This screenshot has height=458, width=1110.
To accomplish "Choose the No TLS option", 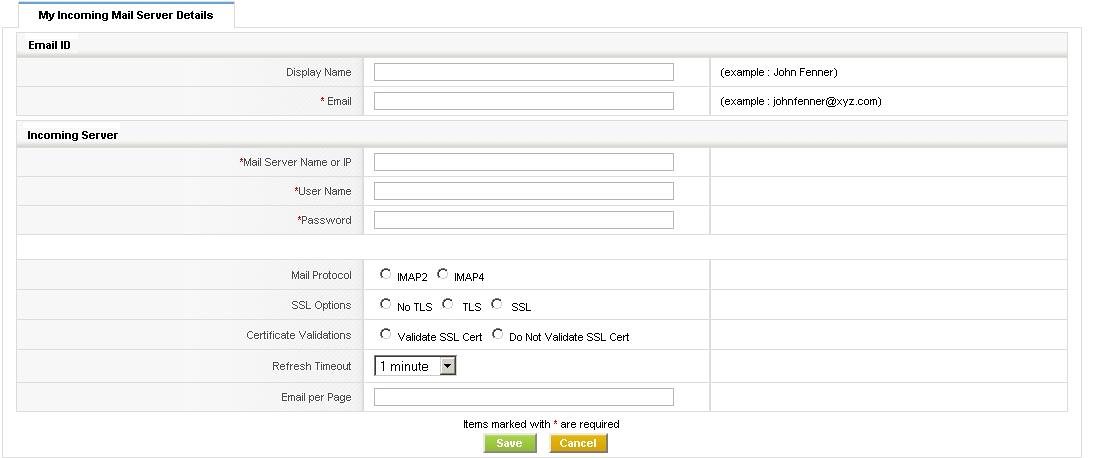I will click(x=385, y=304).
